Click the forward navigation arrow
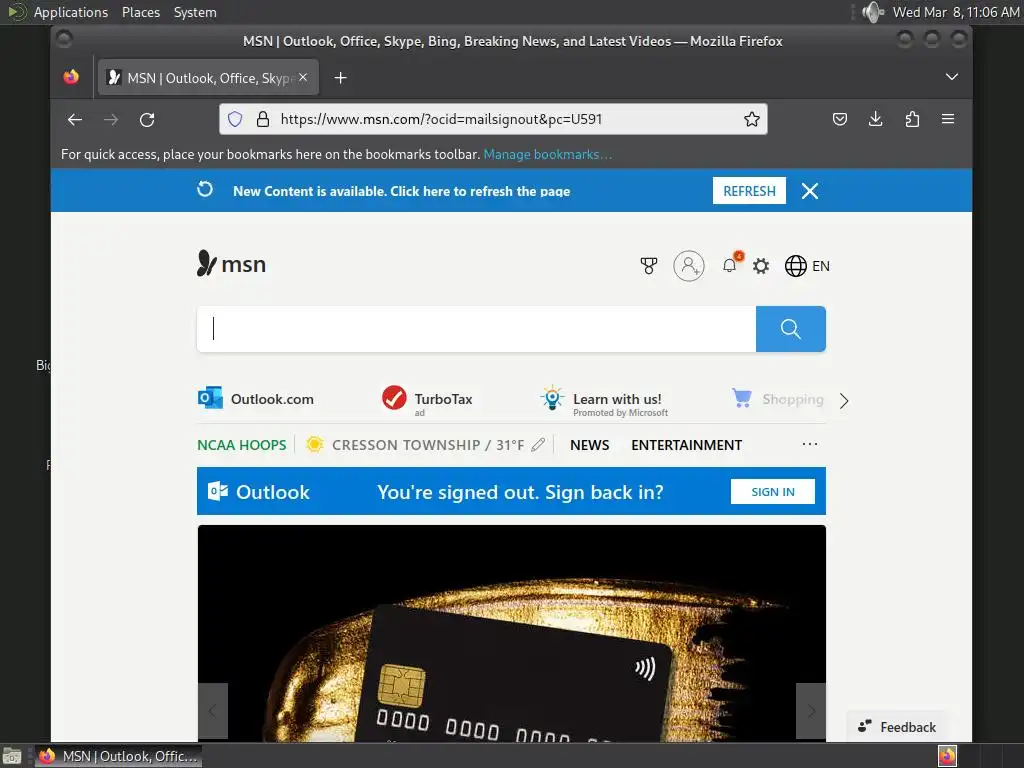Screen dimensions: 1024x768 (111, 120)
